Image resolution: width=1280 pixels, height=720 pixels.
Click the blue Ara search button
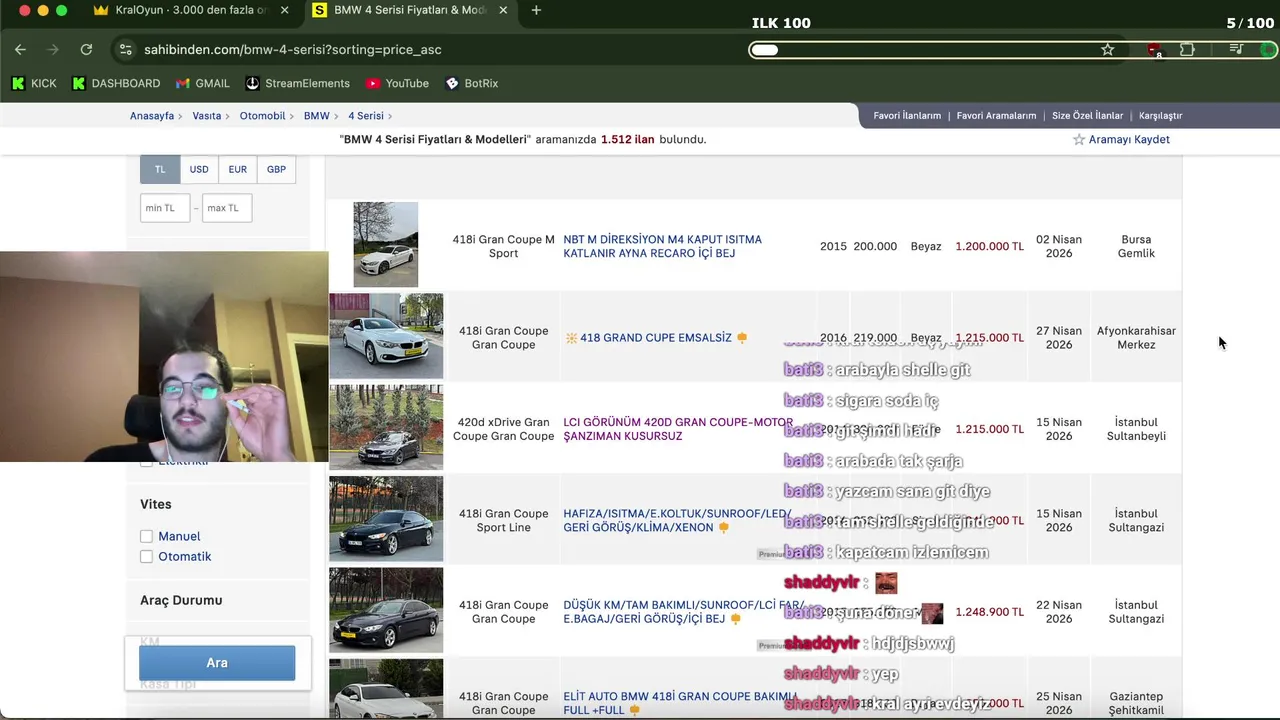[217, 663]
